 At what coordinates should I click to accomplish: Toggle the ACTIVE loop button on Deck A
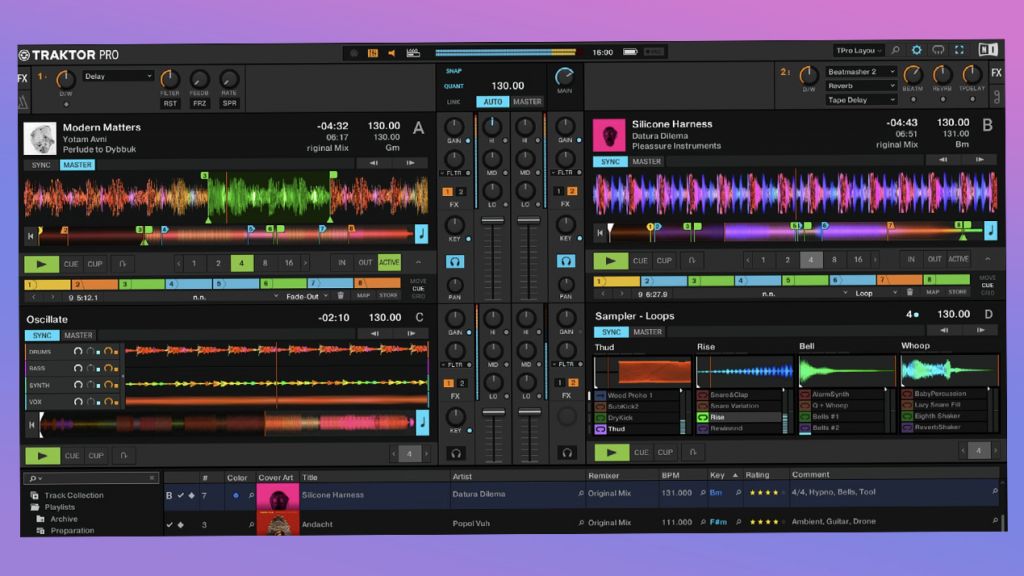click(x=390, y=262)
